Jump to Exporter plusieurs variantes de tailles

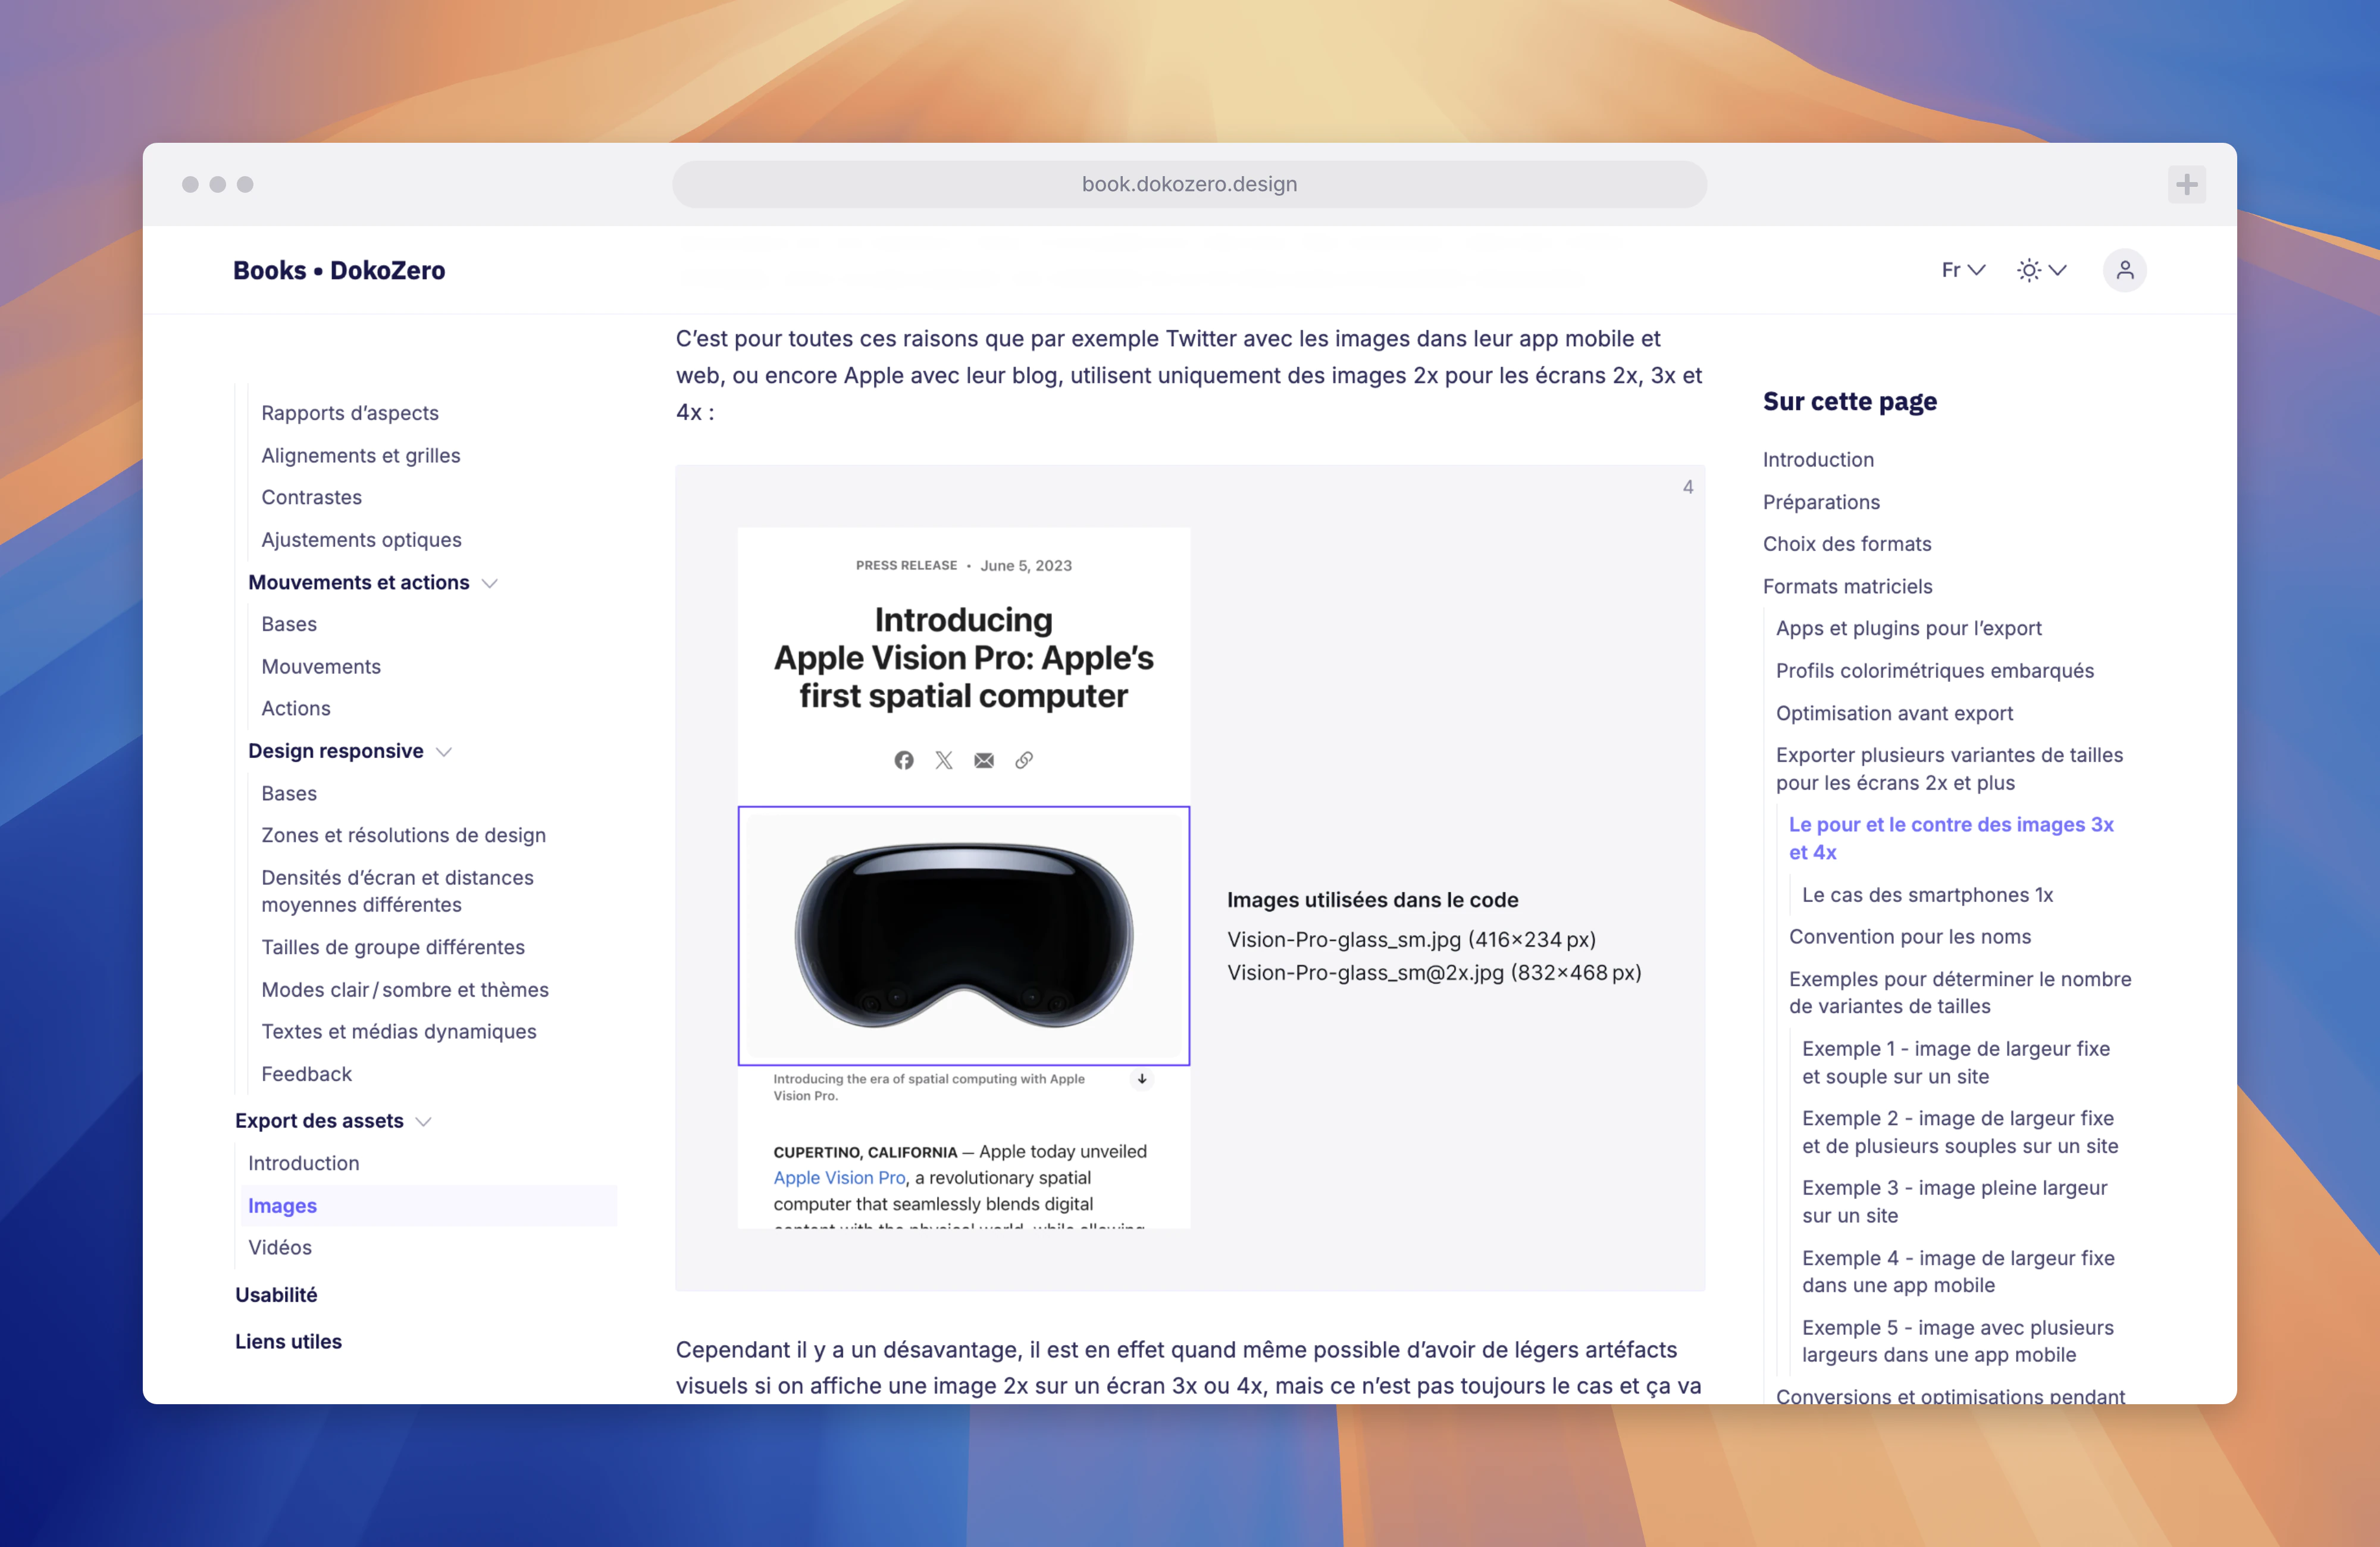click(1949, 769)
